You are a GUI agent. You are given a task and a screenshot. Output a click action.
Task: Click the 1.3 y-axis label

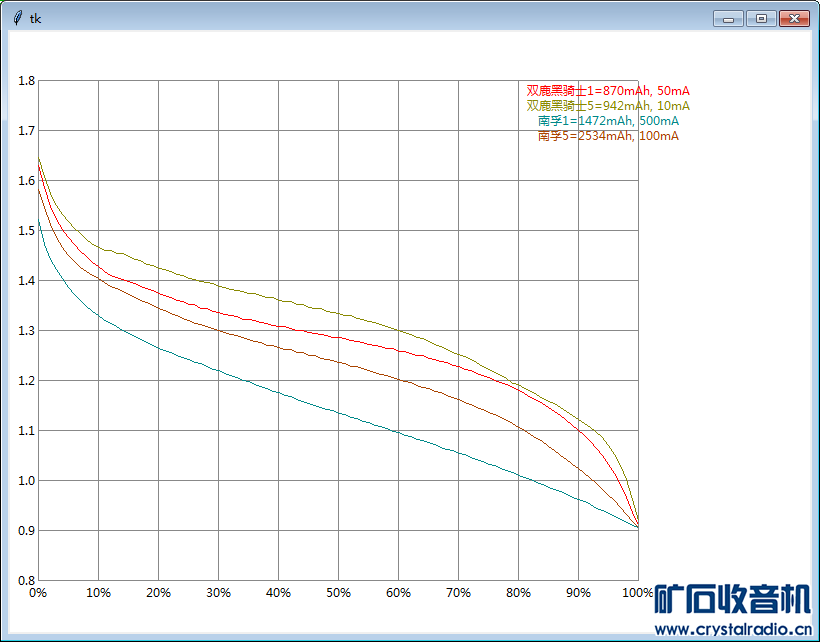pos(27,331)
